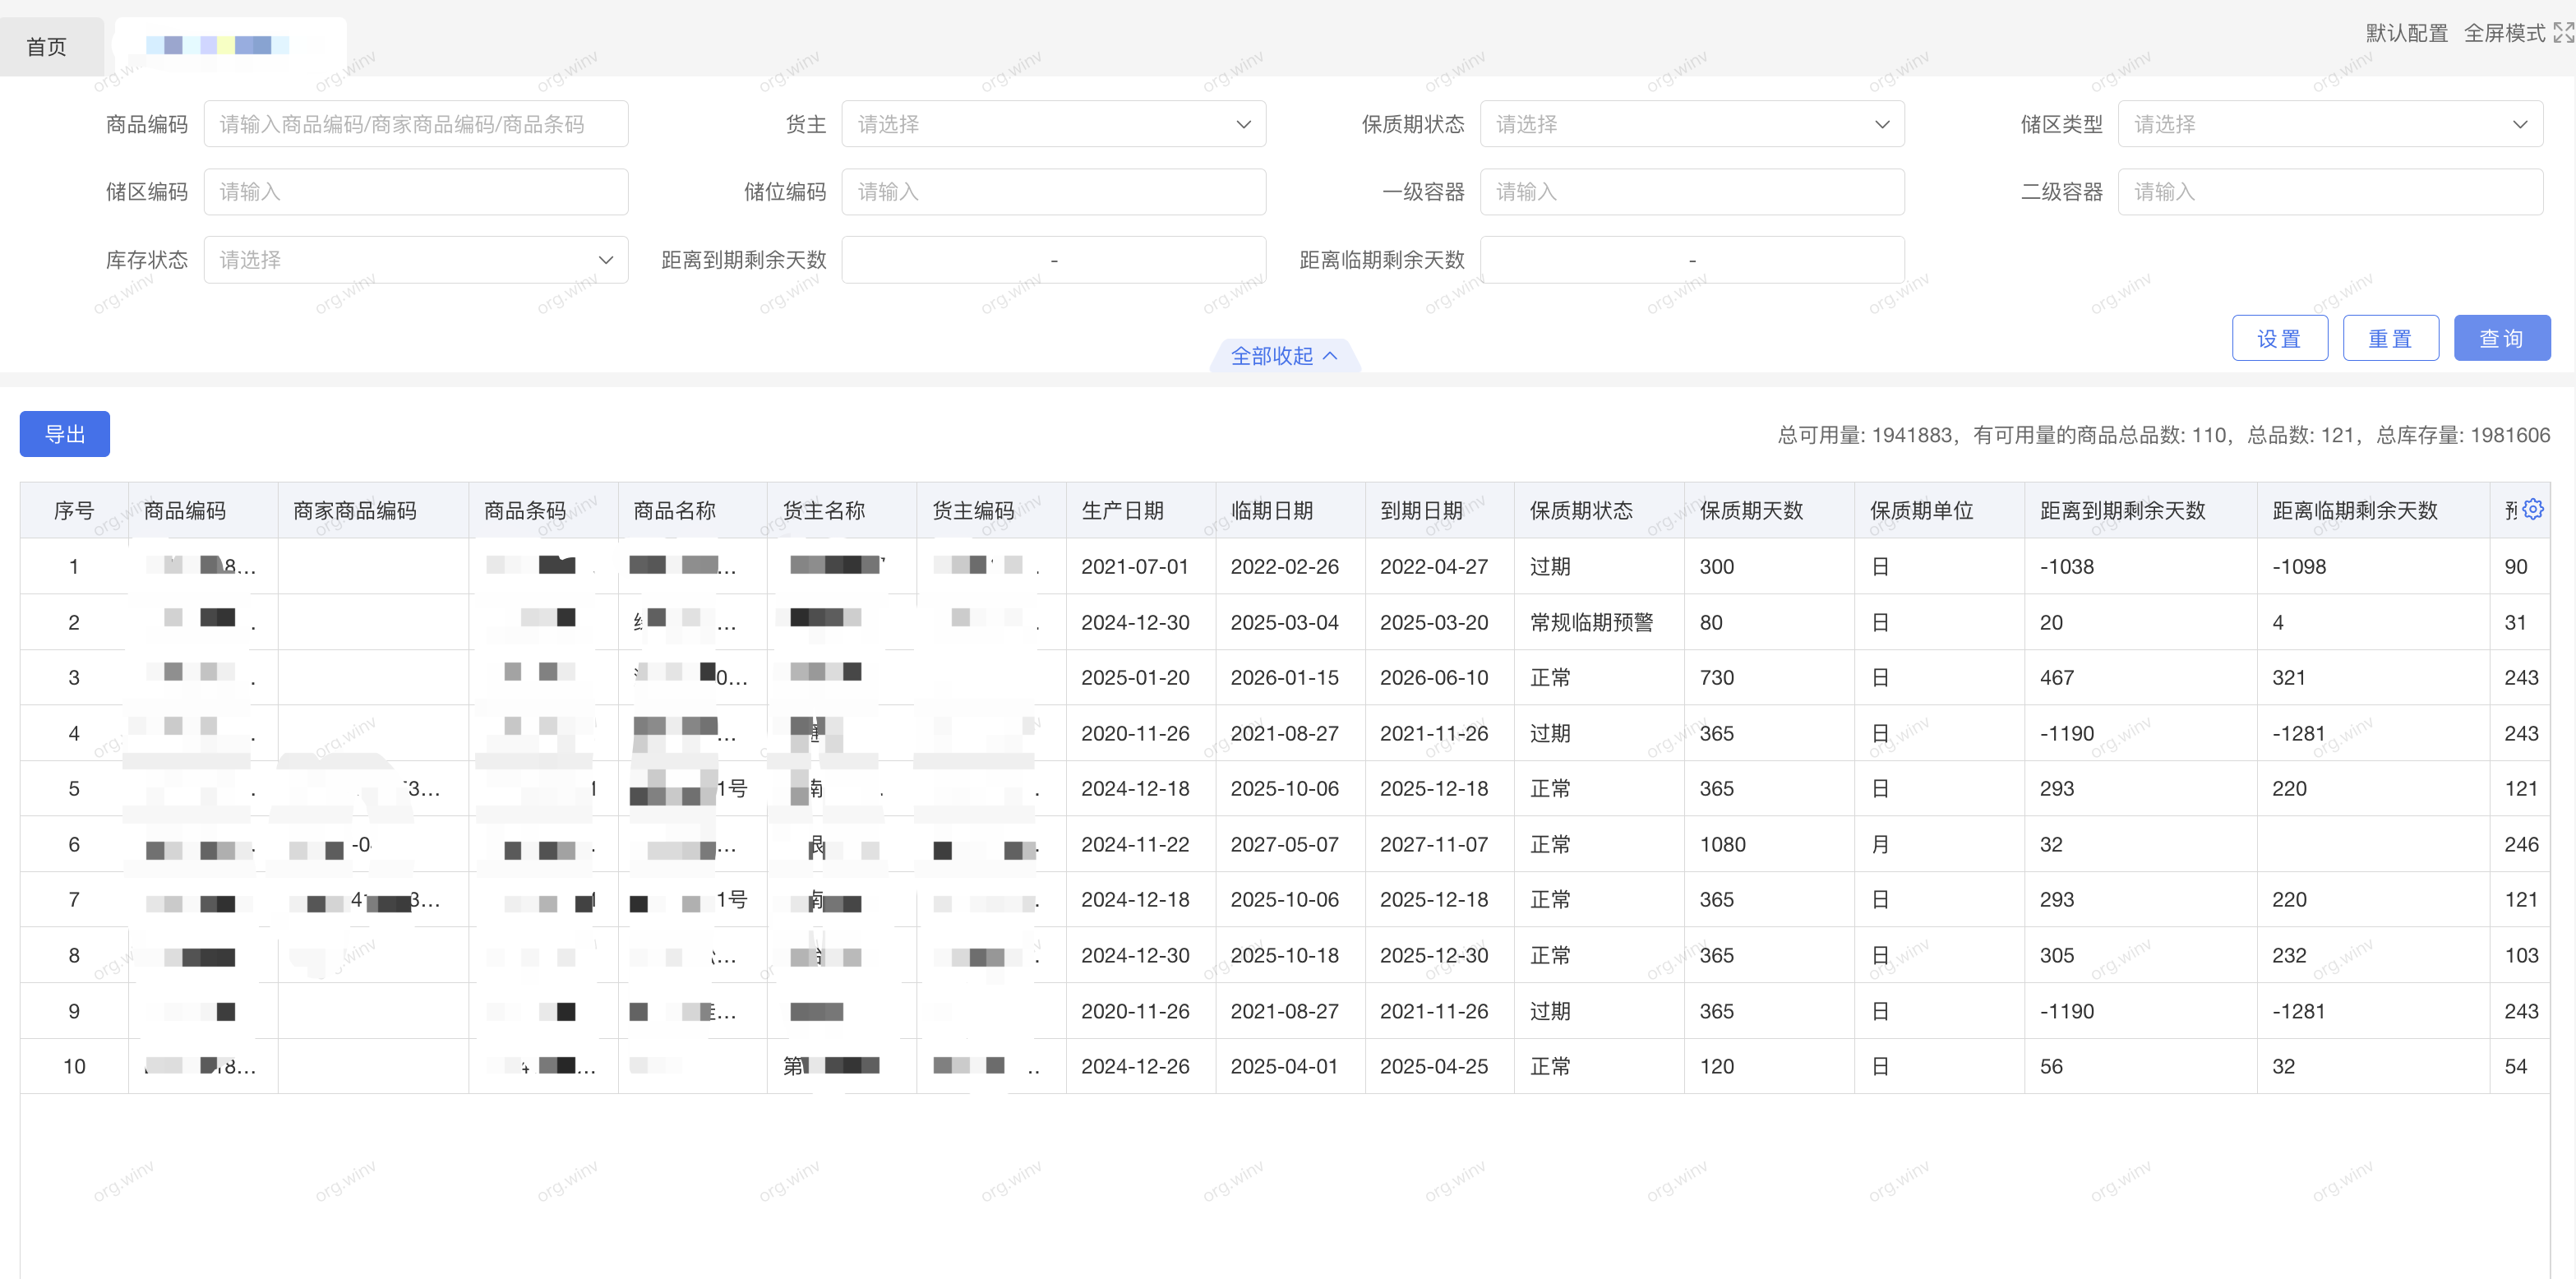Click the 默认配置 link at top right
2576x1279 pixels.
click(2406, 33)
